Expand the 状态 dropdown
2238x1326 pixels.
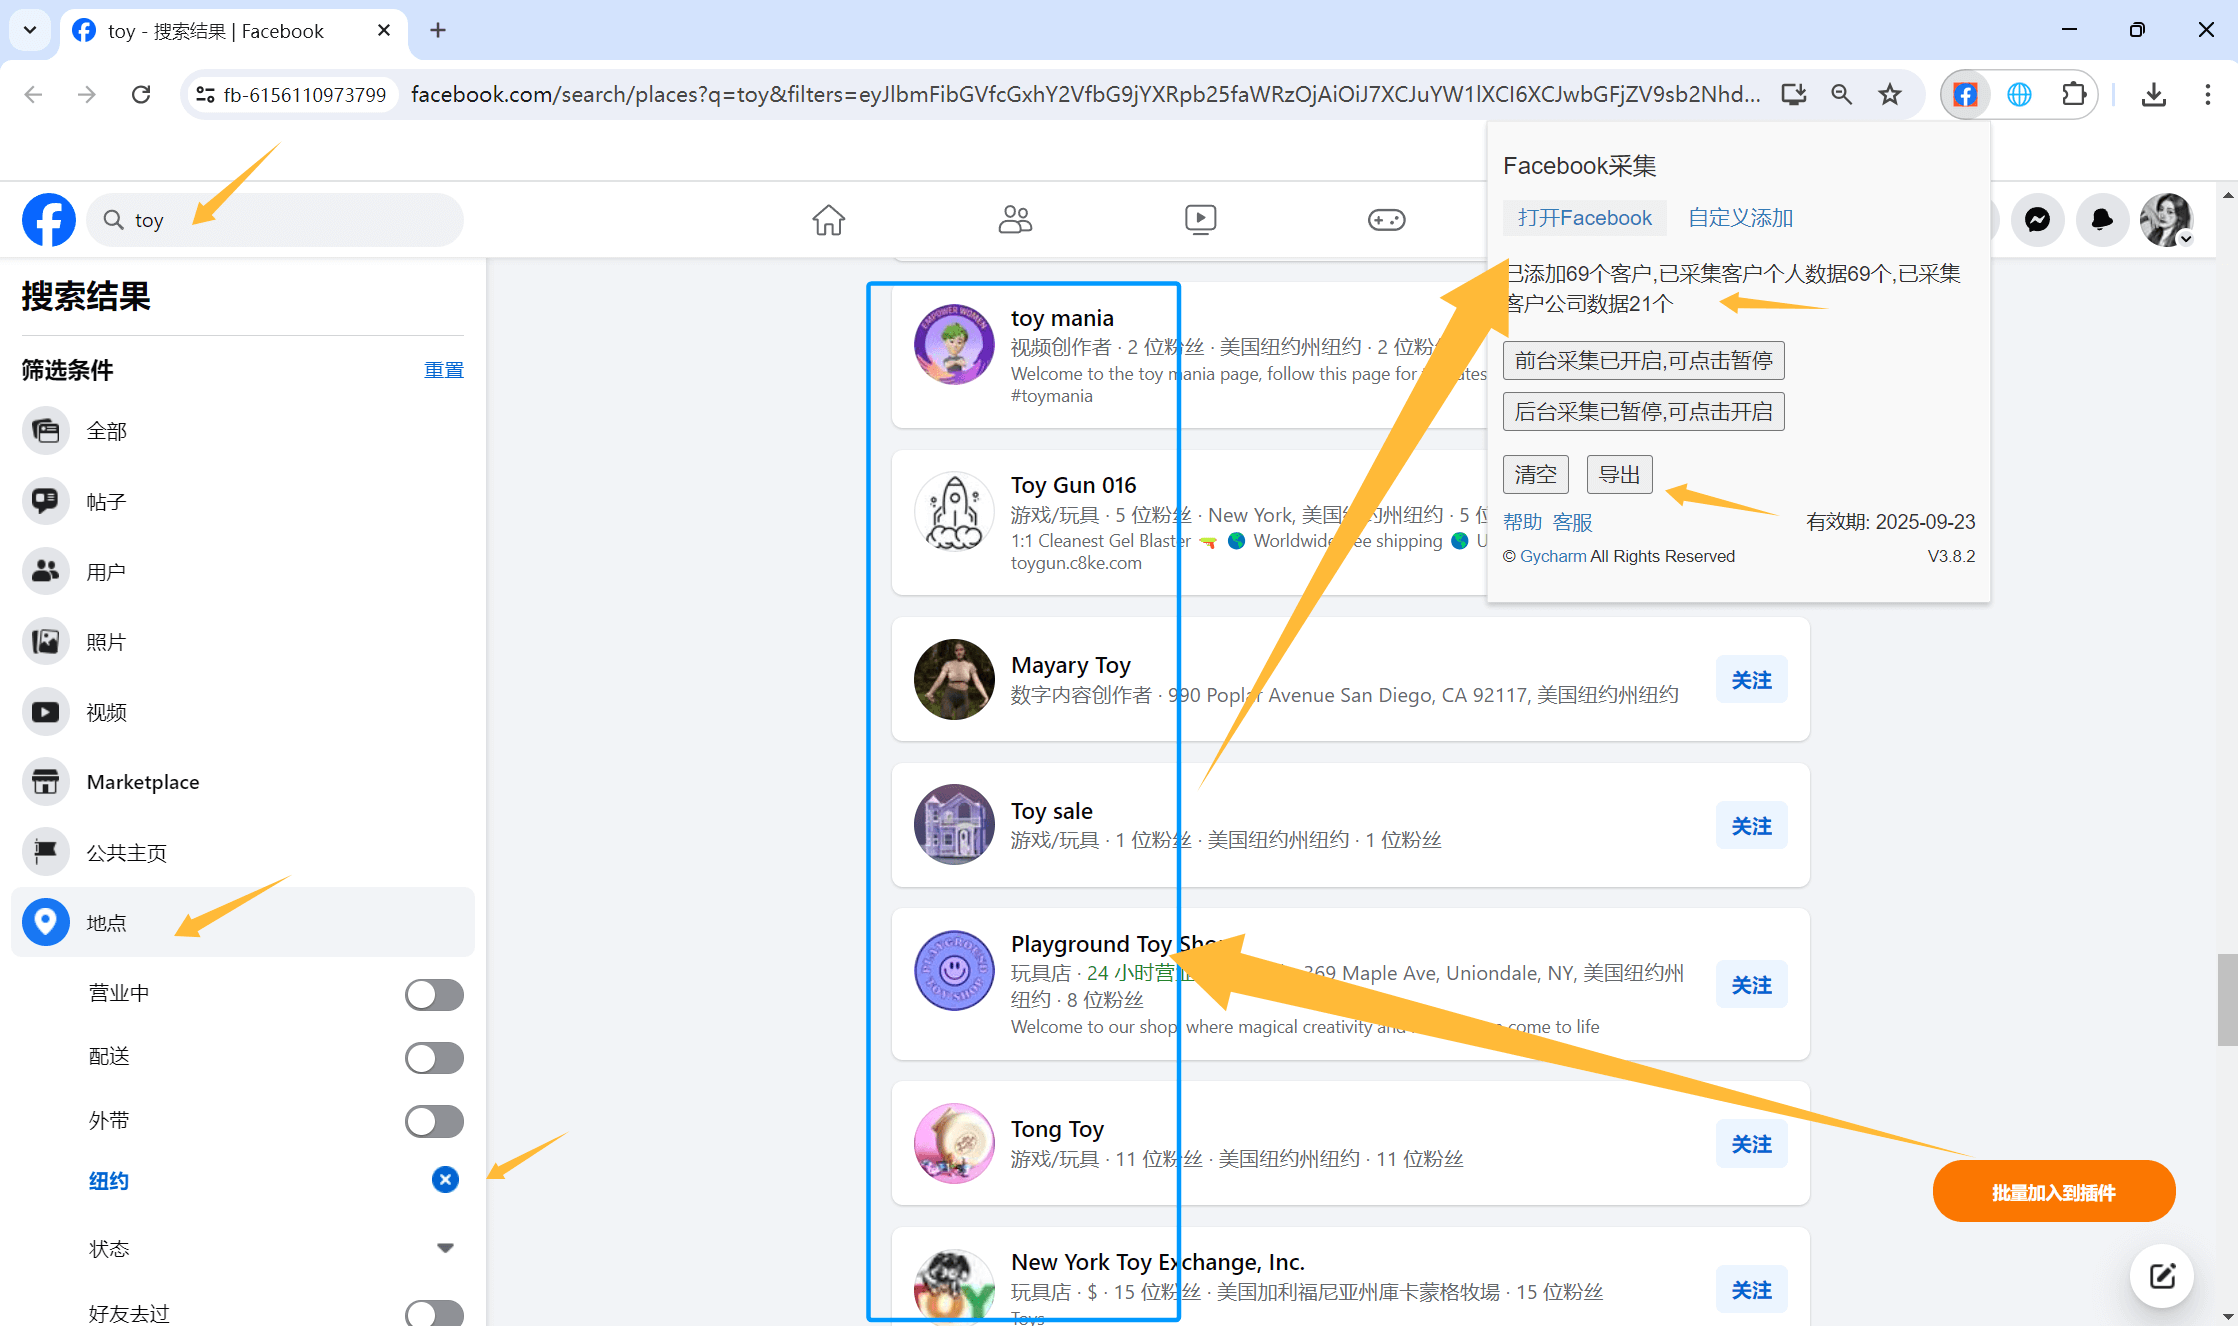(x=445, y=1248)
